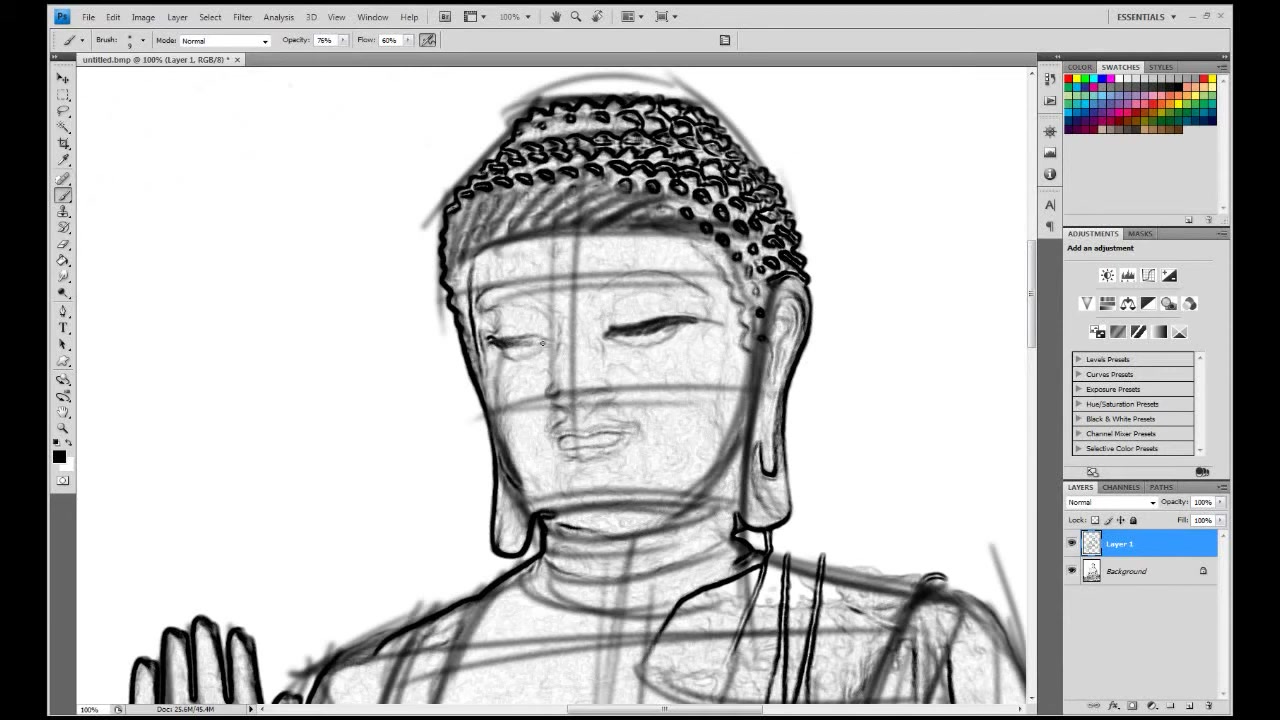The image size is (1280, 720).
Task: Open the layer Opacity arrow
Action: (x=1219, y=502)
